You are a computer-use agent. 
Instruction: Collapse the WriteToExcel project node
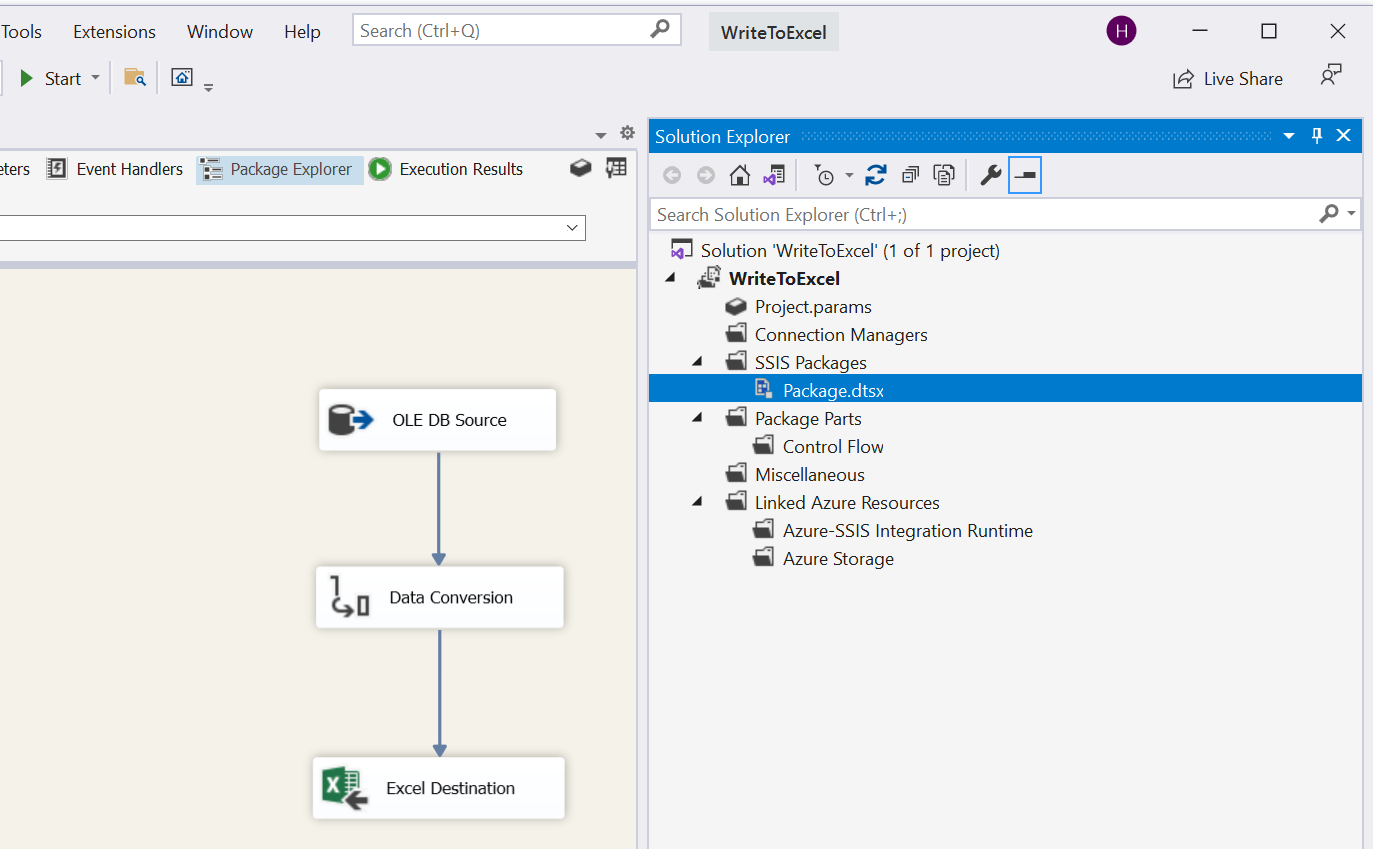(x=669, y=279)
